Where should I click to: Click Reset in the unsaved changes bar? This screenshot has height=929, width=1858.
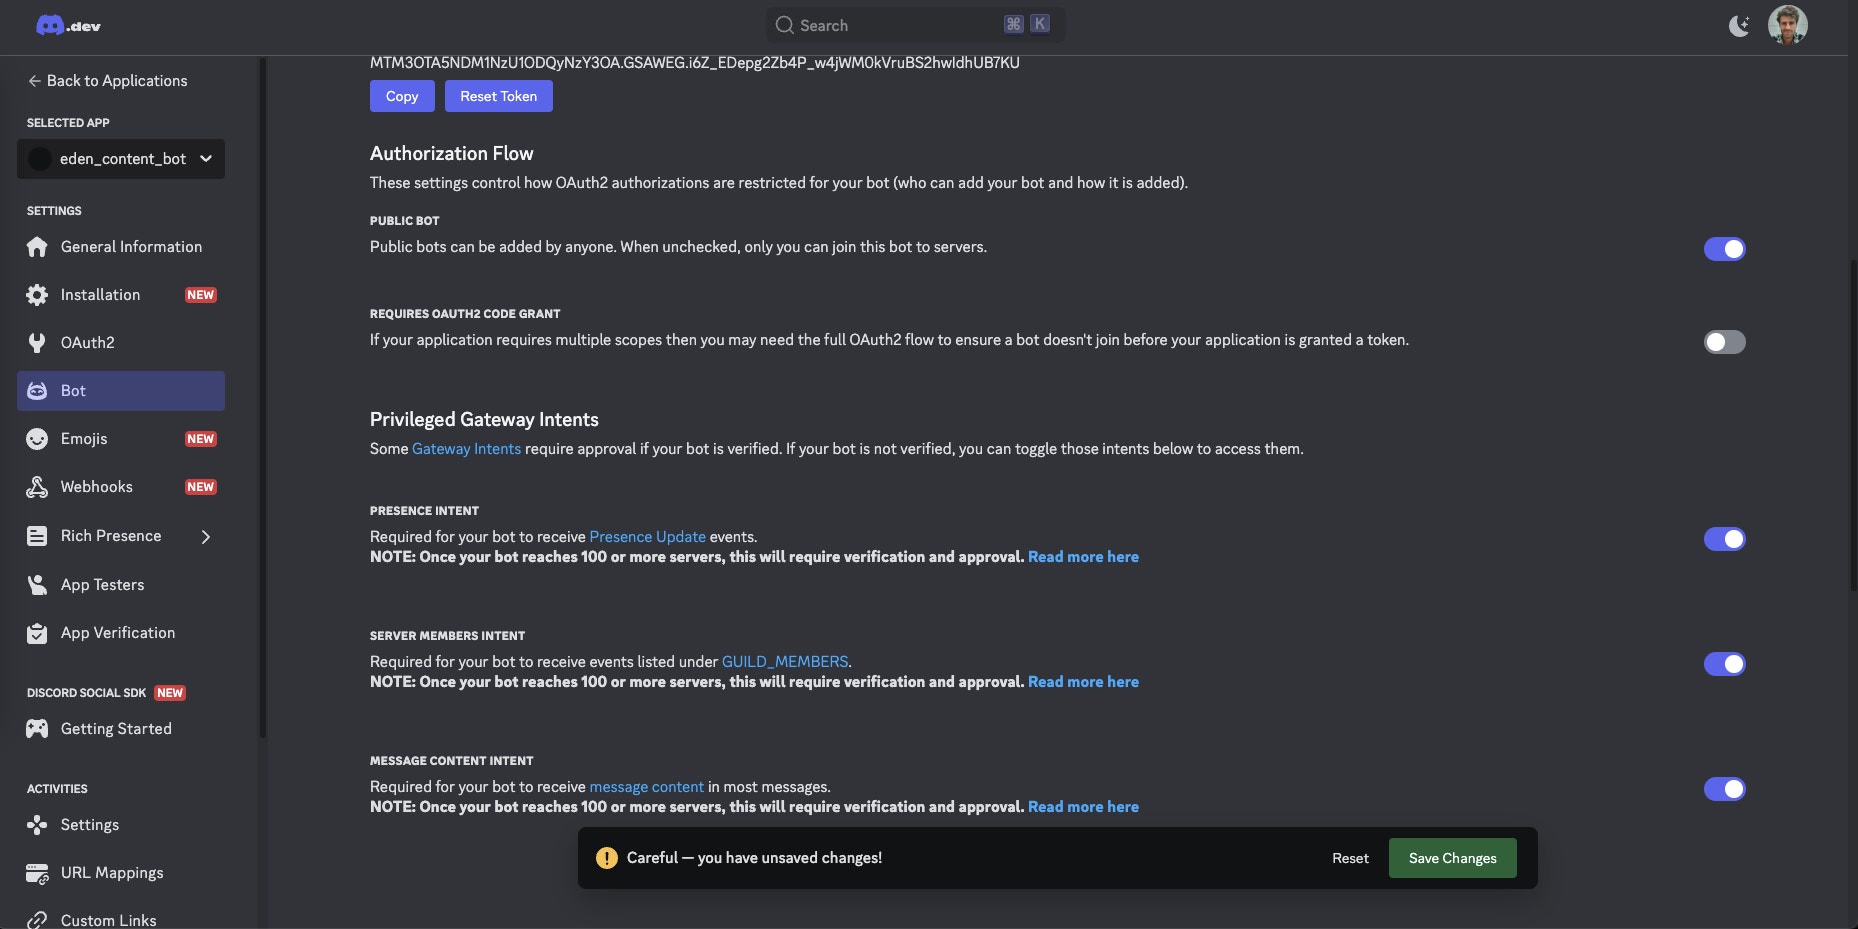coord(1350,858)
